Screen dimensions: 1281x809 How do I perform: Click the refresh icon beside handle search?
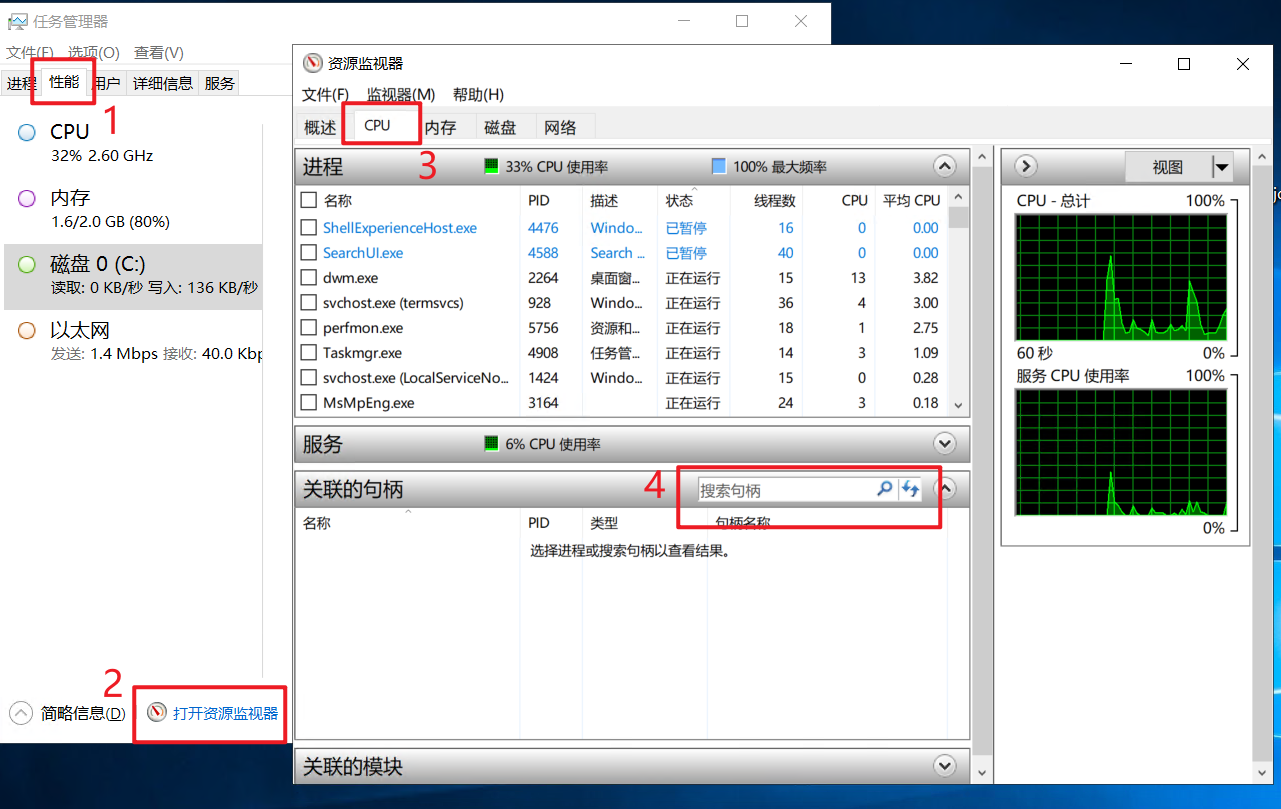coord(910,489)
